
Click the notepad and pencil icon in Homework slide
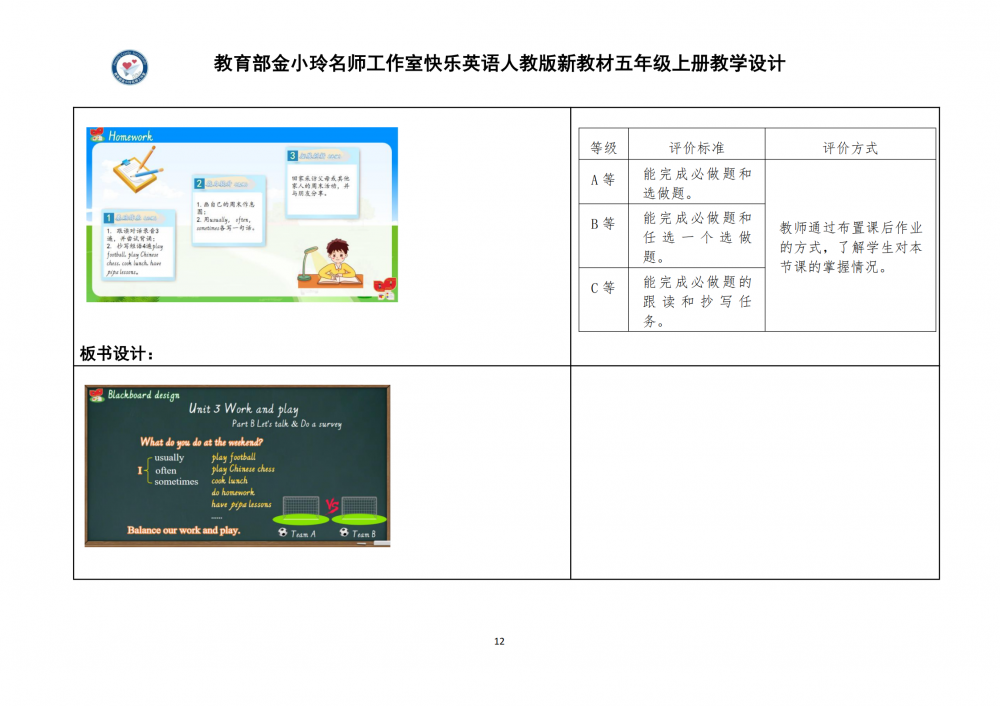[x=137, y=168]
